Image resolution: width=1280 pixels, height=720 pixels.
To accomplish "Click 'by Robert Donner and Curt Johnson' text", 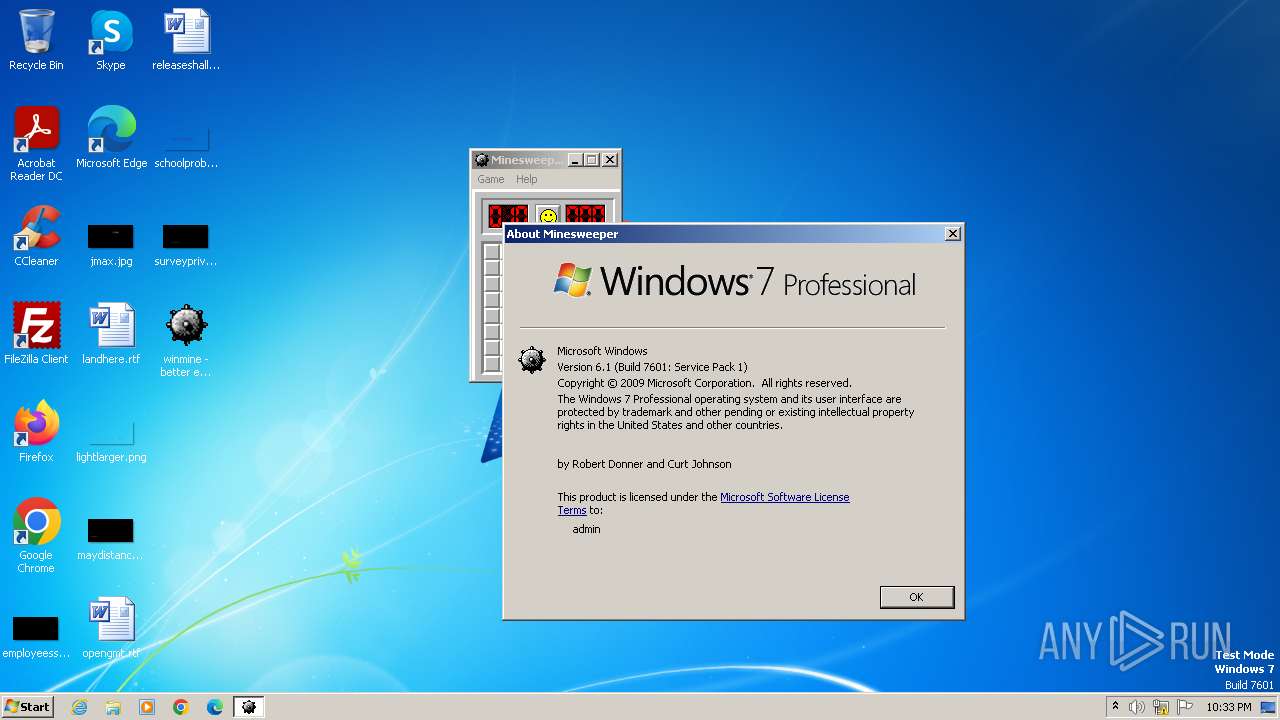I will 644,464.
